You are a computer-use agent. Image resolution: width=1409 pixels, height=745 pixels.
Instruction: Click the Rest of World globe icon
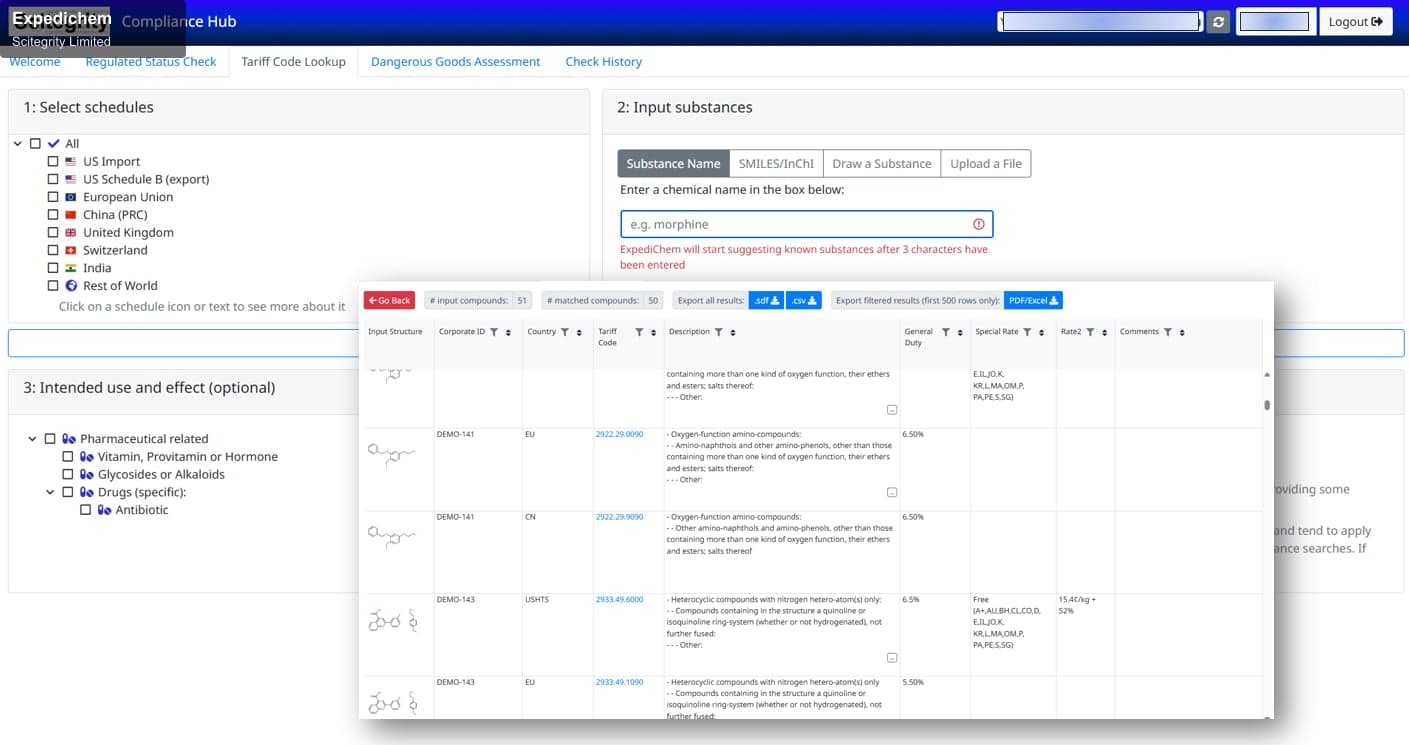tap(70, 286)
